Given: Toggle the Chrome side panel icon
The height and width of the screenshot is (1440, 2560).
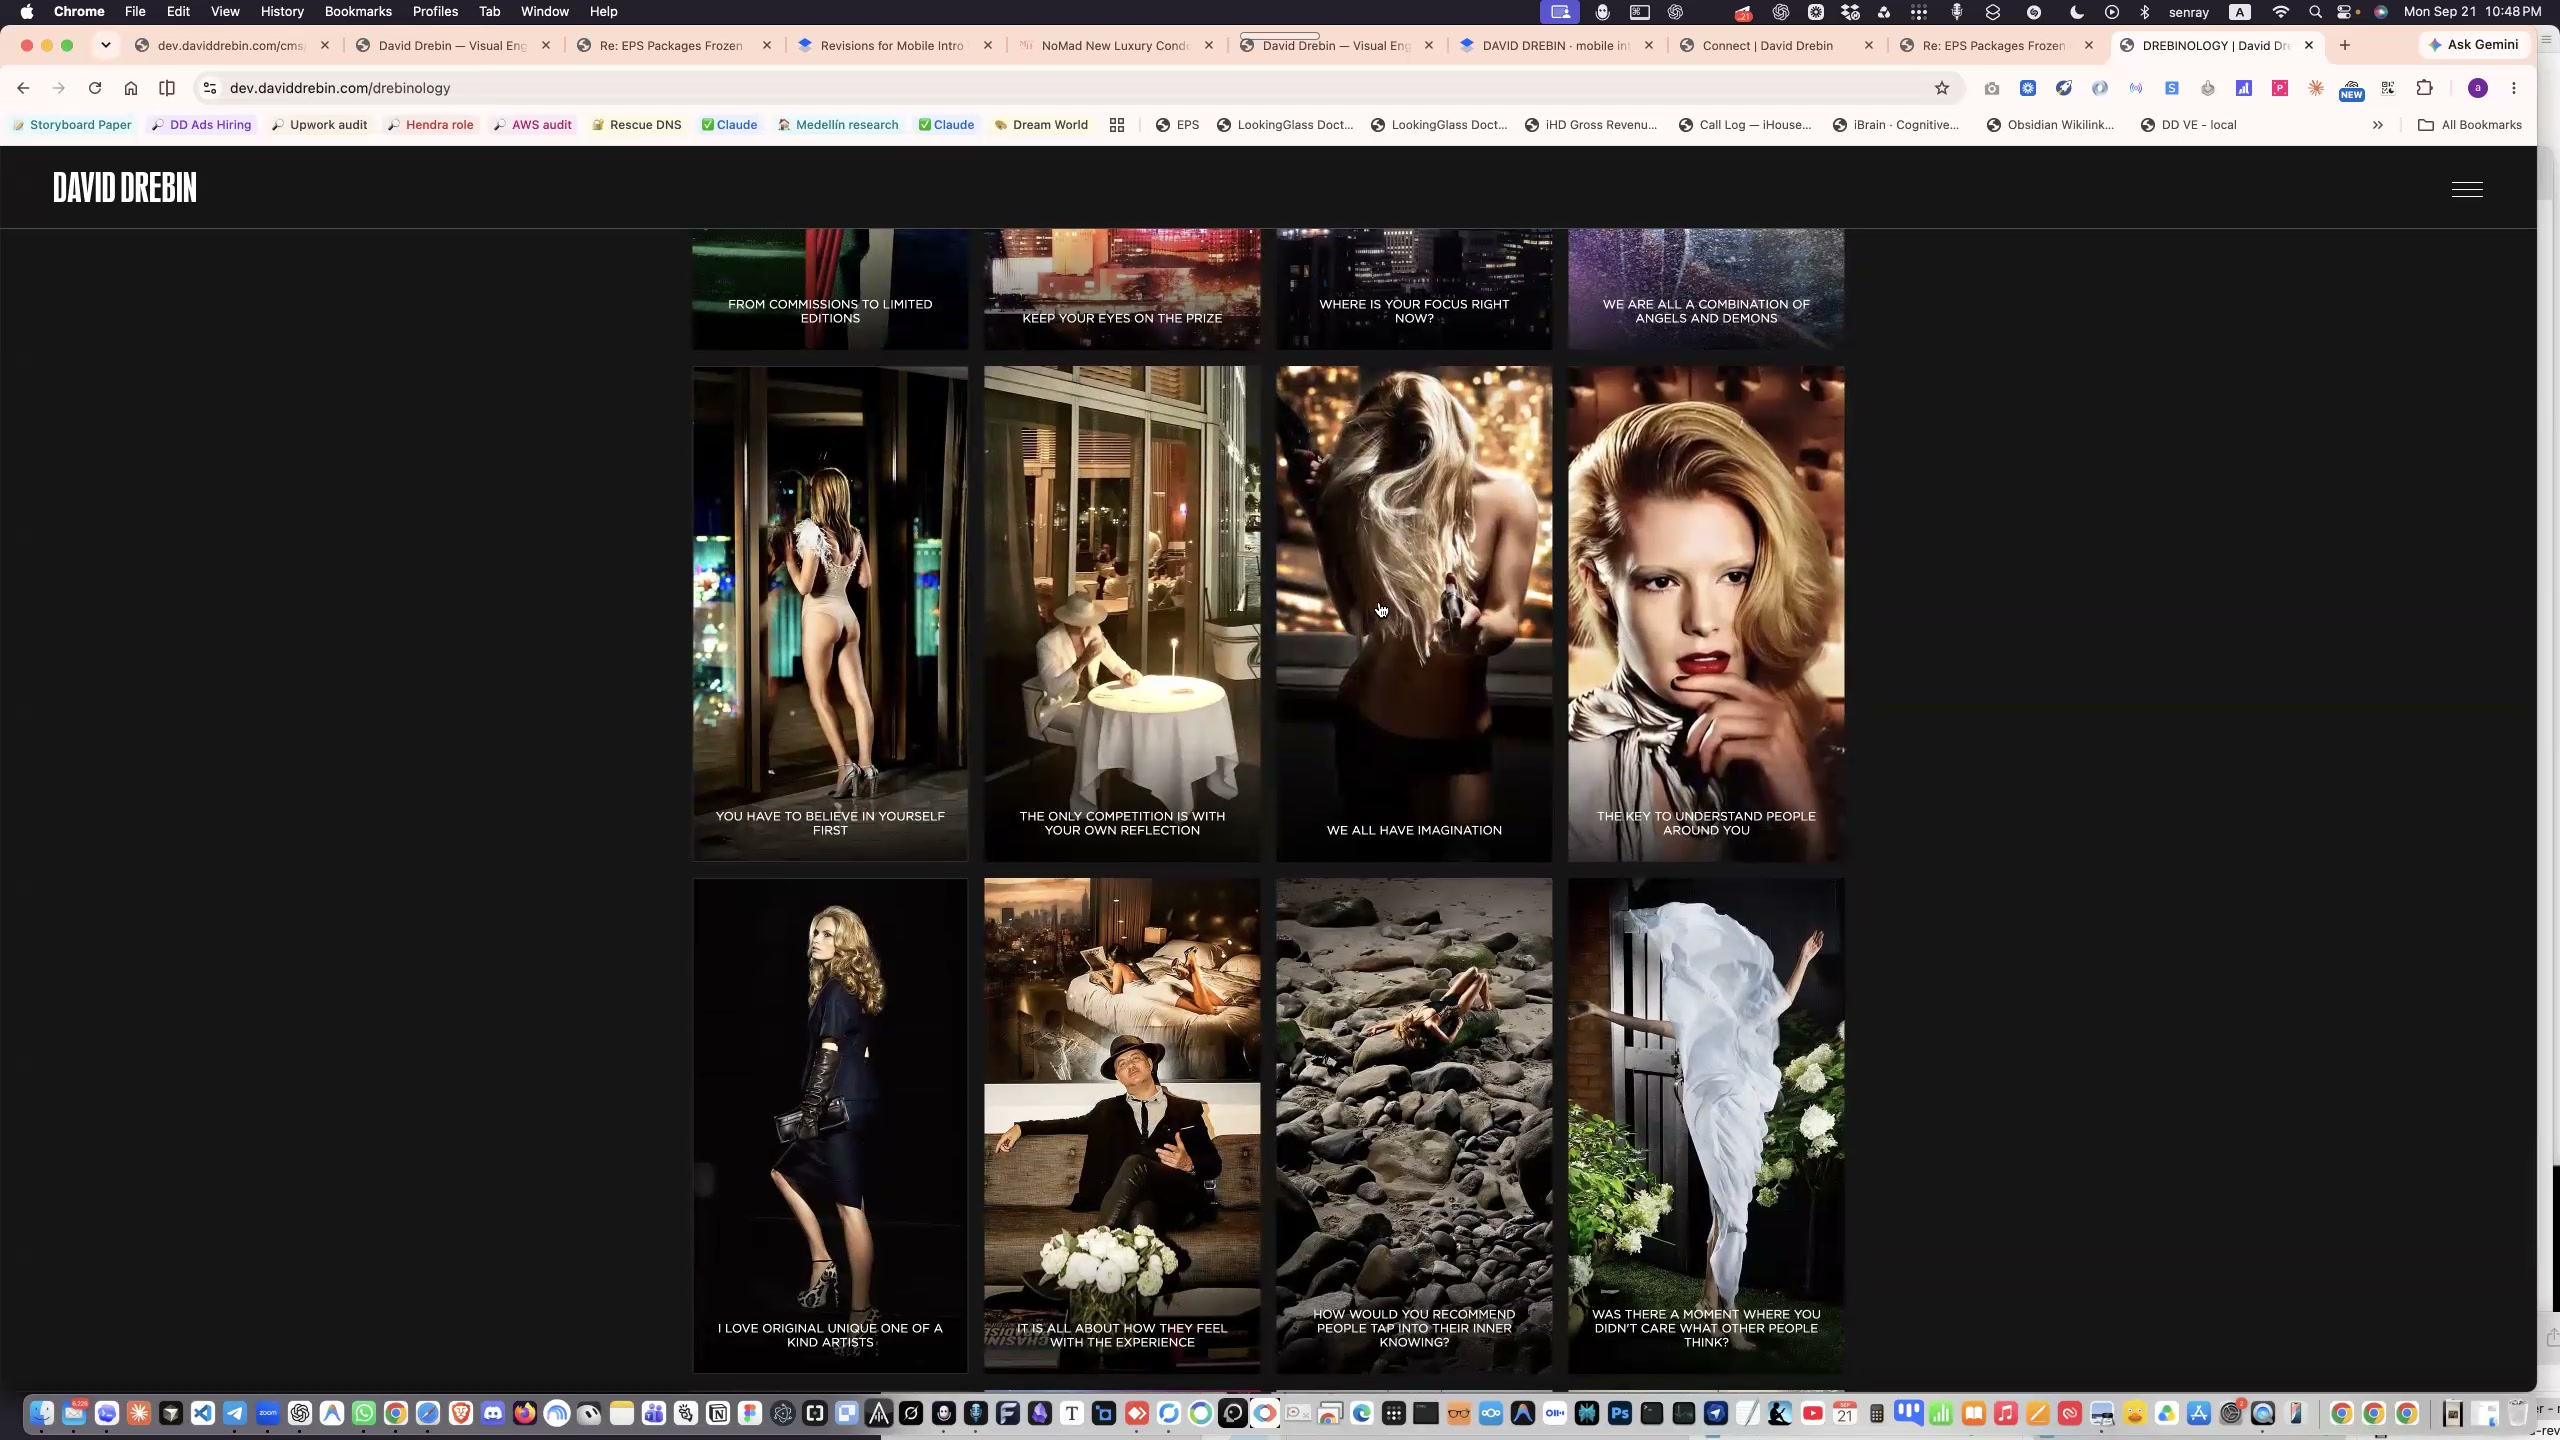Looking at the screenshot, I should 167,88.
